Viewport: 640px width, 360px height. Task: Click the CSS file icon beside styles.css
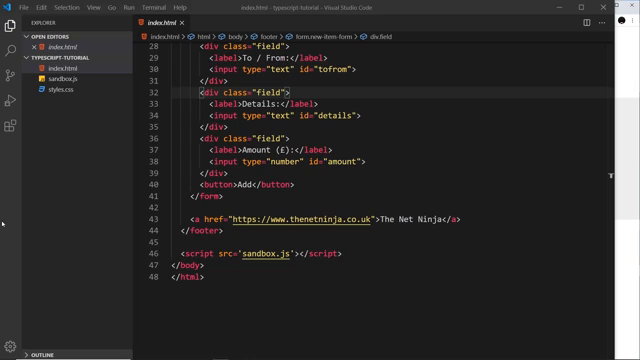42,89
